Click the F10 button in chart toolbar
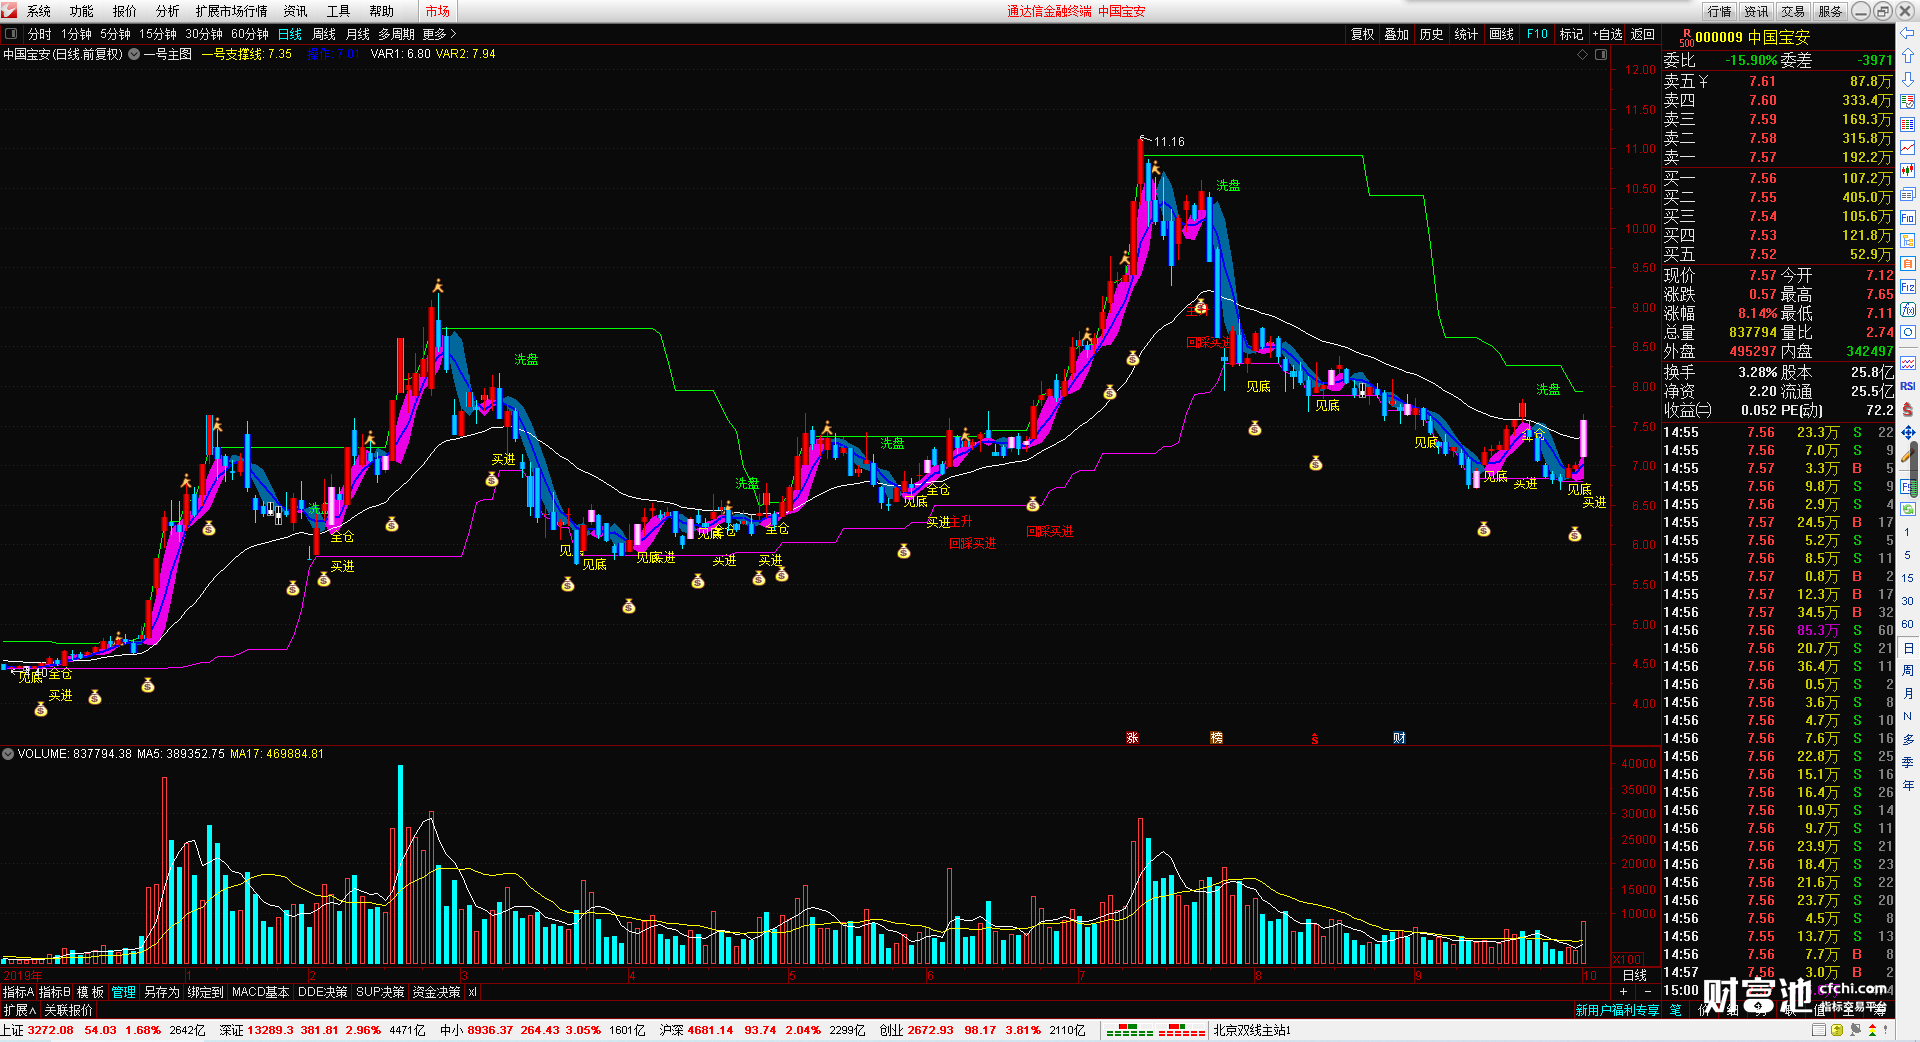Viewport: 1920px width, 1042px height. [1537, 34]
